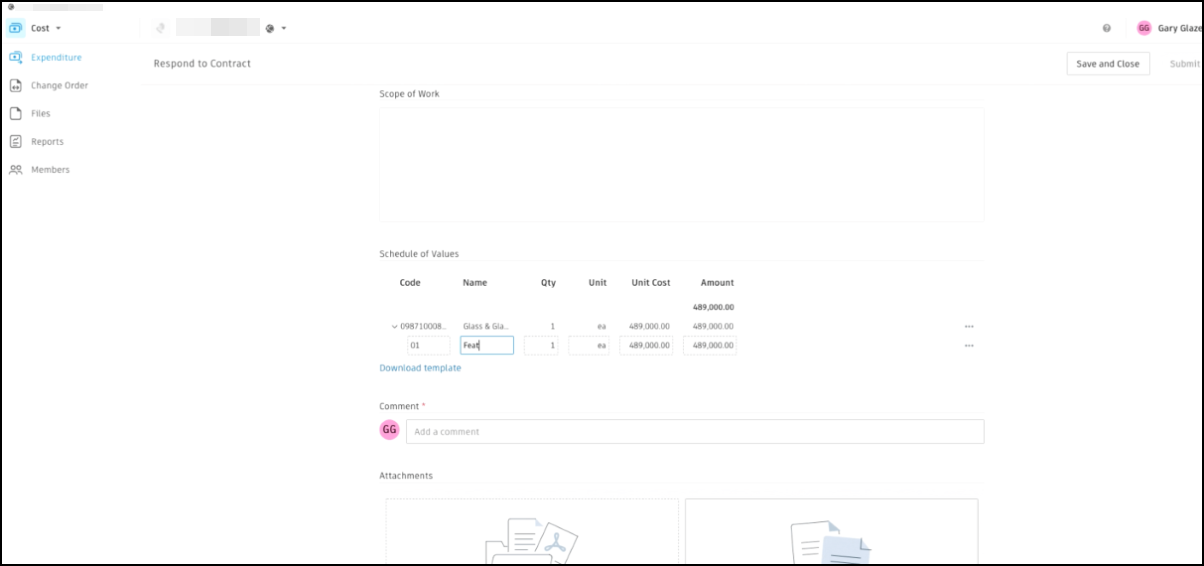
Task: Open Expenditure in the sidebar
Action: 56,57
